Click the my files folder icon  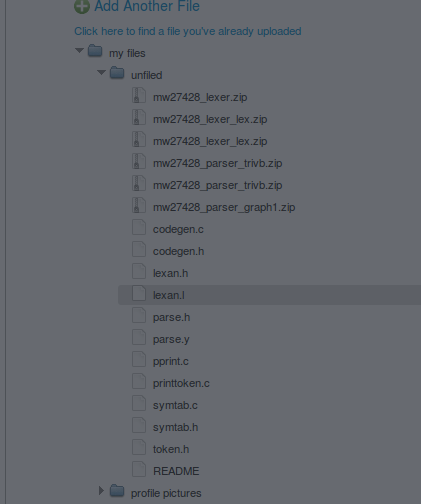point(95,51)
